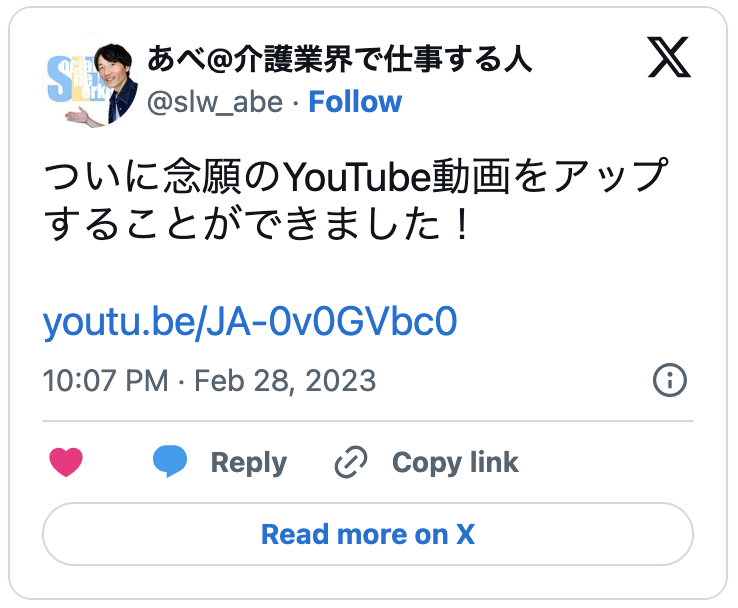Click the @slw_abe handle
The image size is (738, 608).
[x=215, y=102]
